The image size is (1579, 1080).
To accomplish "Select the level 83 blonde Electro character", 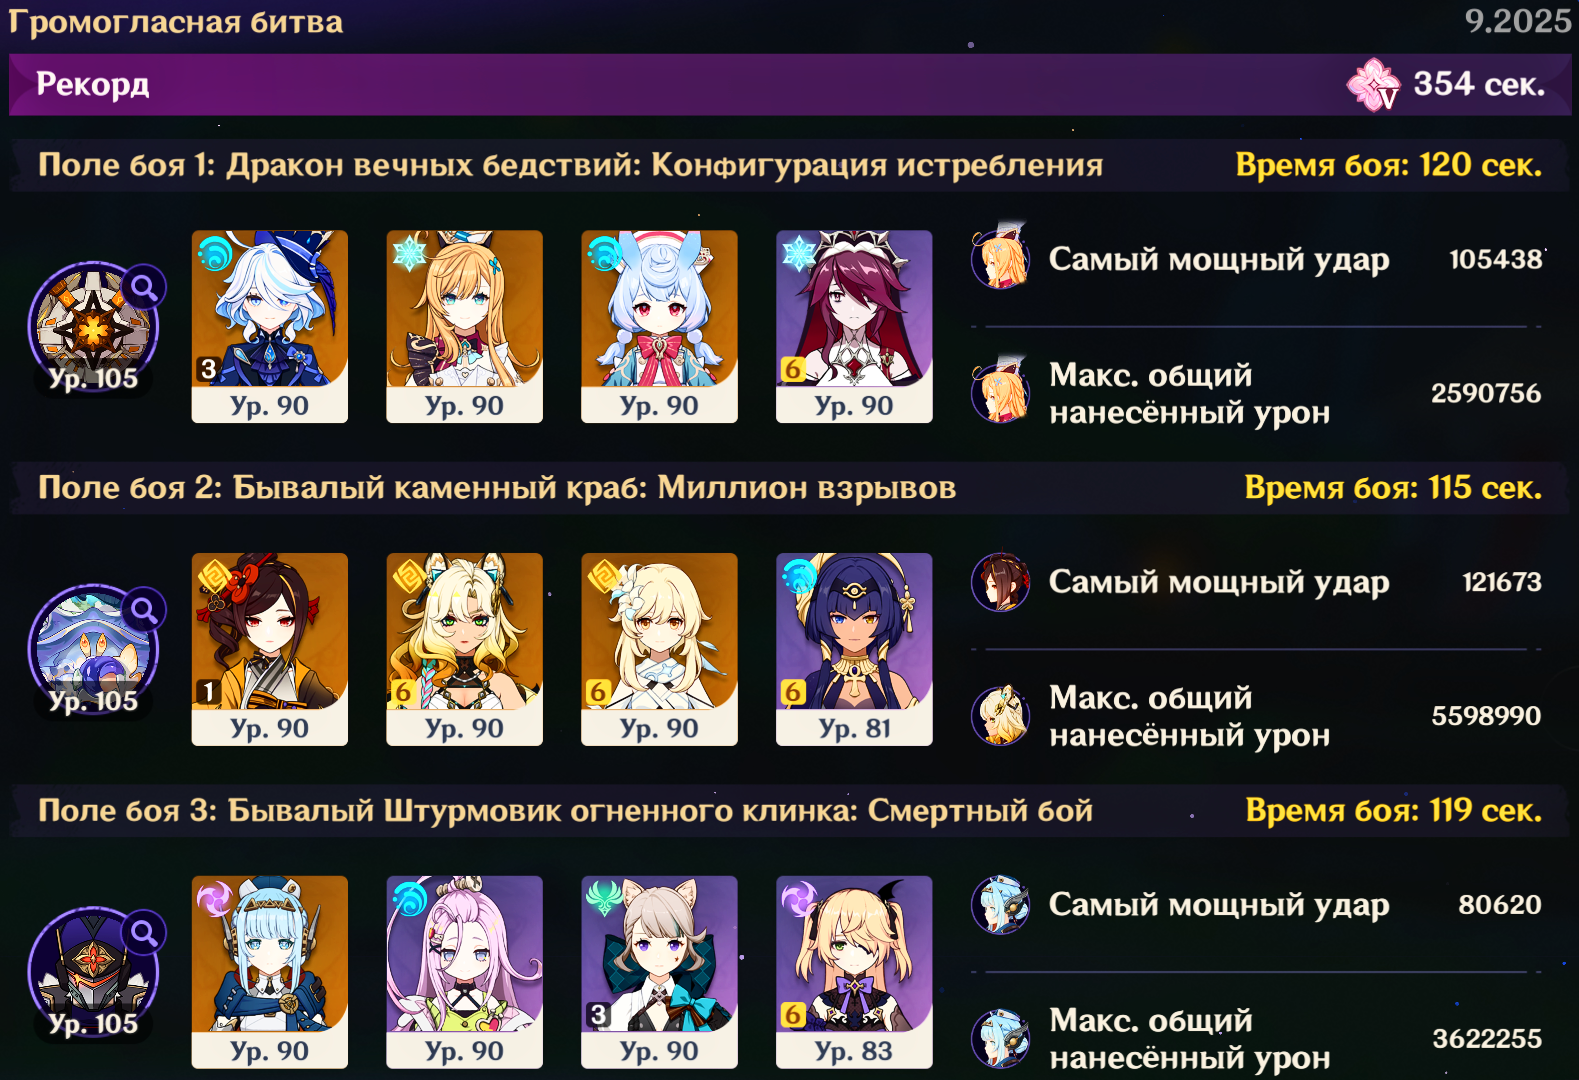I will tap(854, 972).
